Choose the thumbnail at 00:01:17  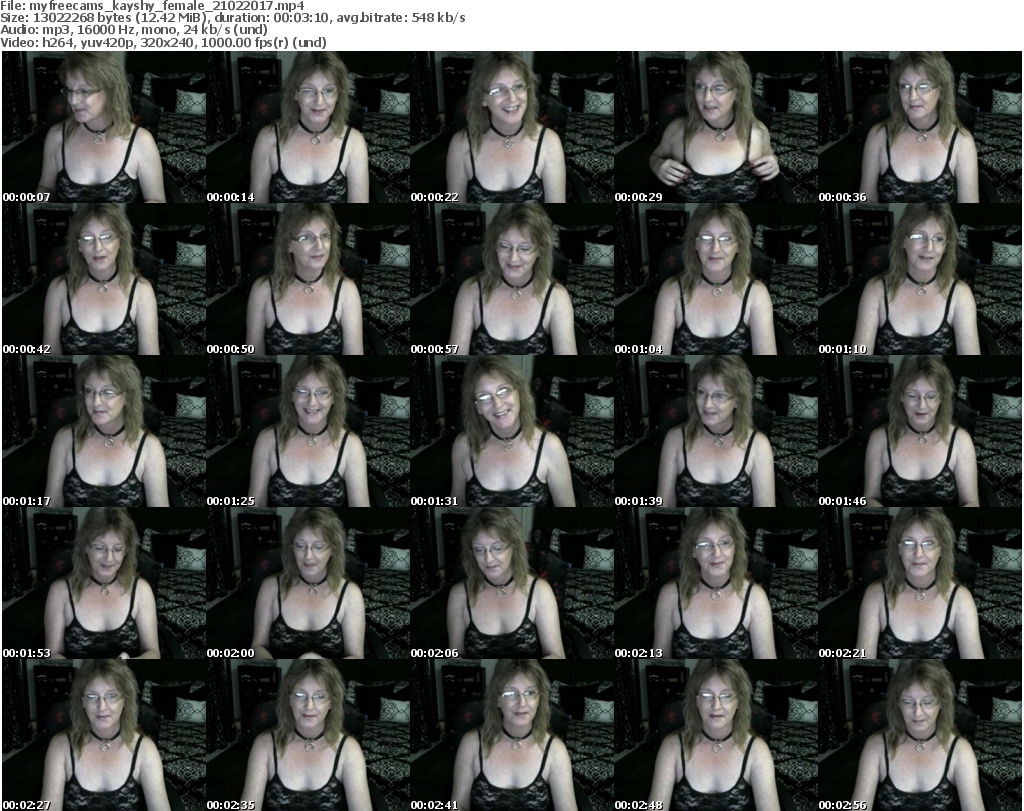tap(104, 431)
